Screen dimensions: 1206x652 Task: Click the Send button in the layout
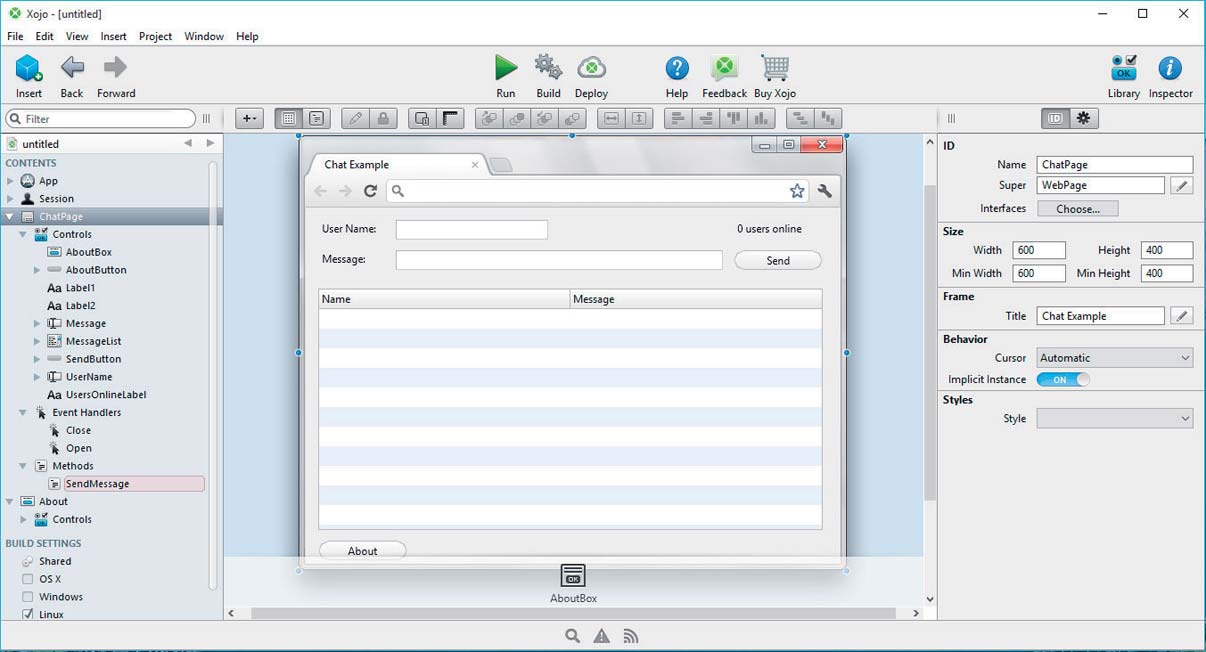pos(778,261)
